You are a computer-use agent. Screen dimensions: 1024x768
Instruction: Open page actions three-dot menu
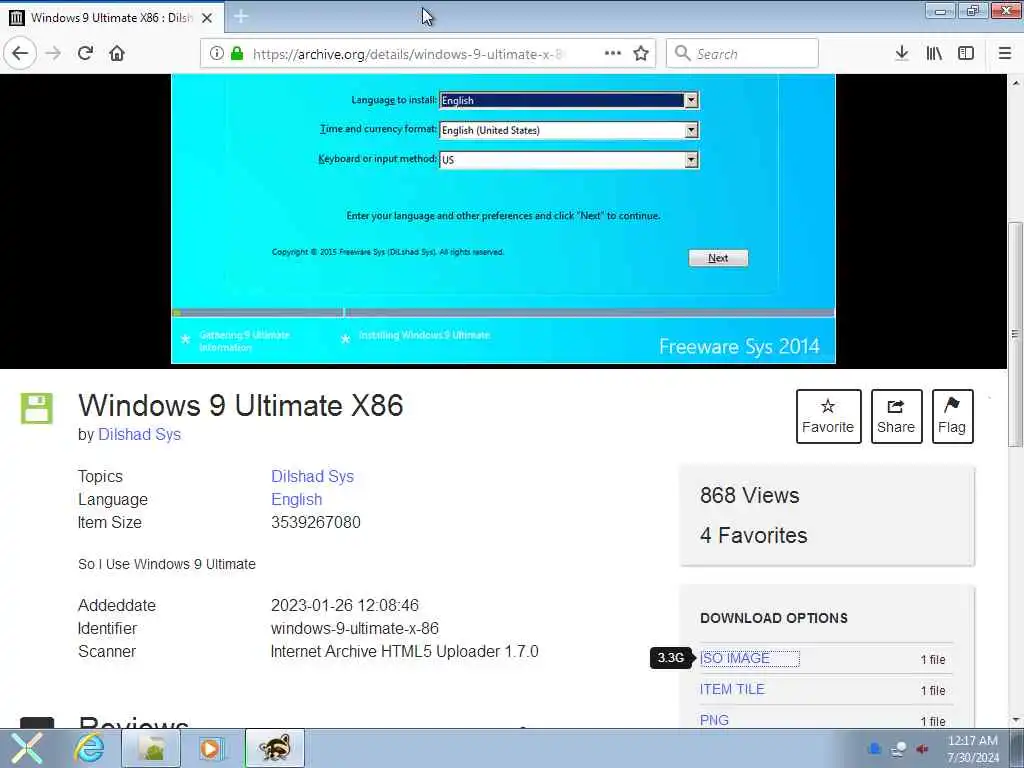point(613,54)
